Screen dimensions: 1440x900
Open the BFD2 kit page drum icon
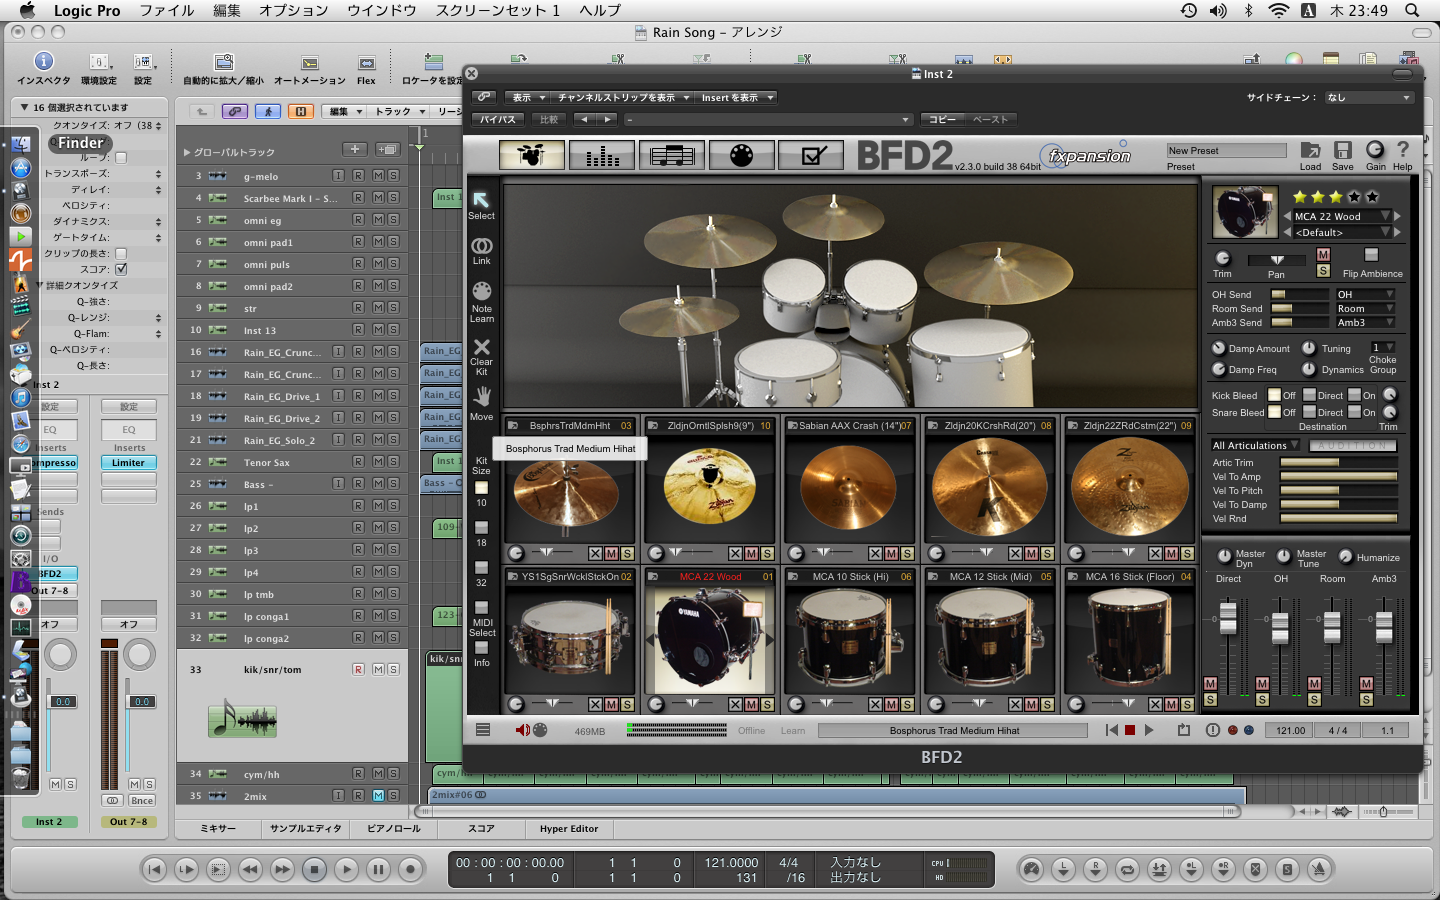click(x=532, y=155)
